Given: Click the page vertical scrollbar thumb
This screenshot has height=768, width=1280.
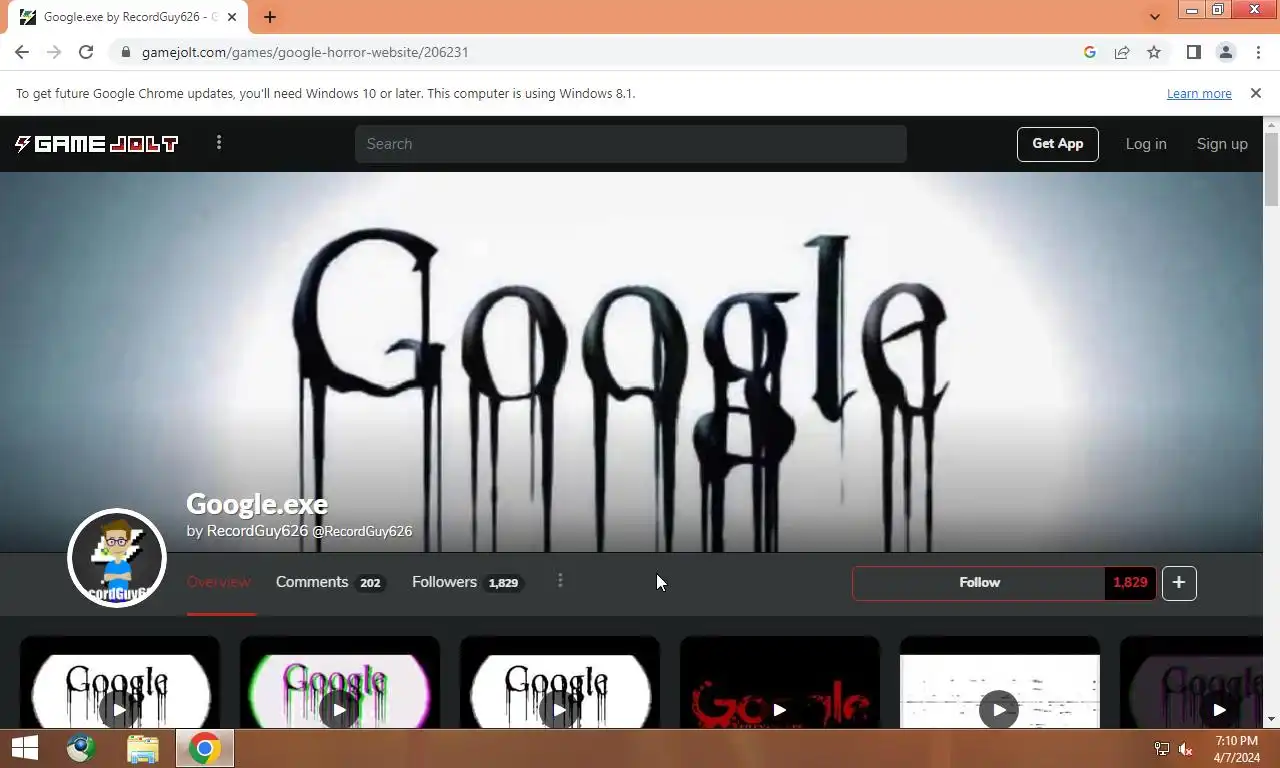Looking at the screenshot, I should click(1272, 169).
